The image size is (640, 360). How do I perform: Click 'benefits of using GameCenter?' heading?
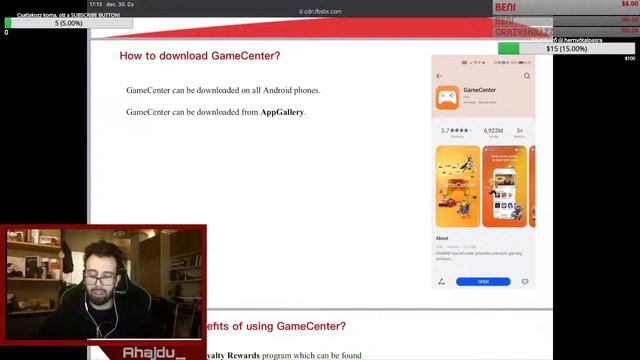pos(276,326)
